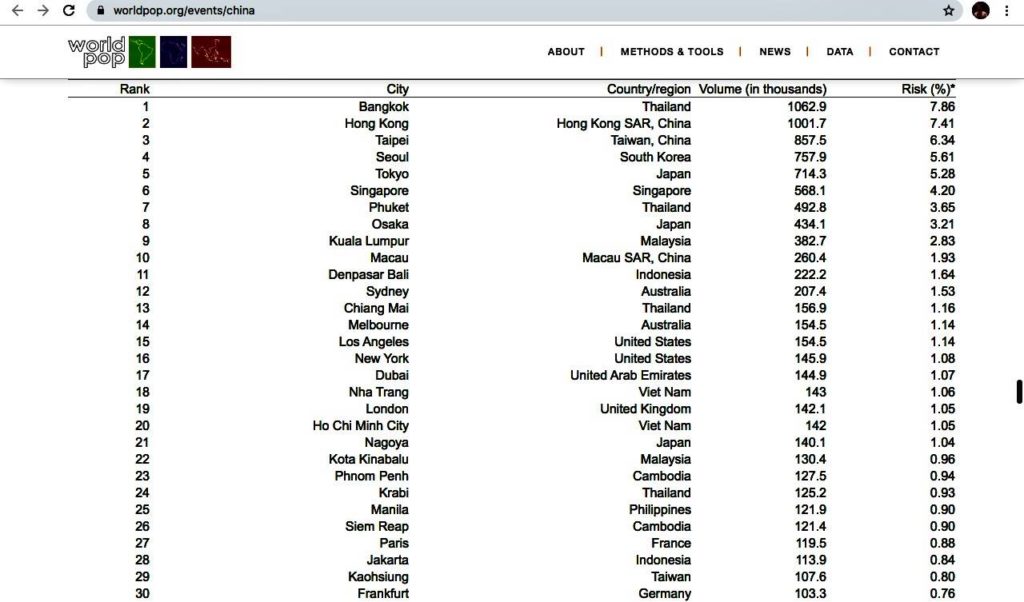Click the volume value 1062.9
1024x602 pixels.
[807, 106]
